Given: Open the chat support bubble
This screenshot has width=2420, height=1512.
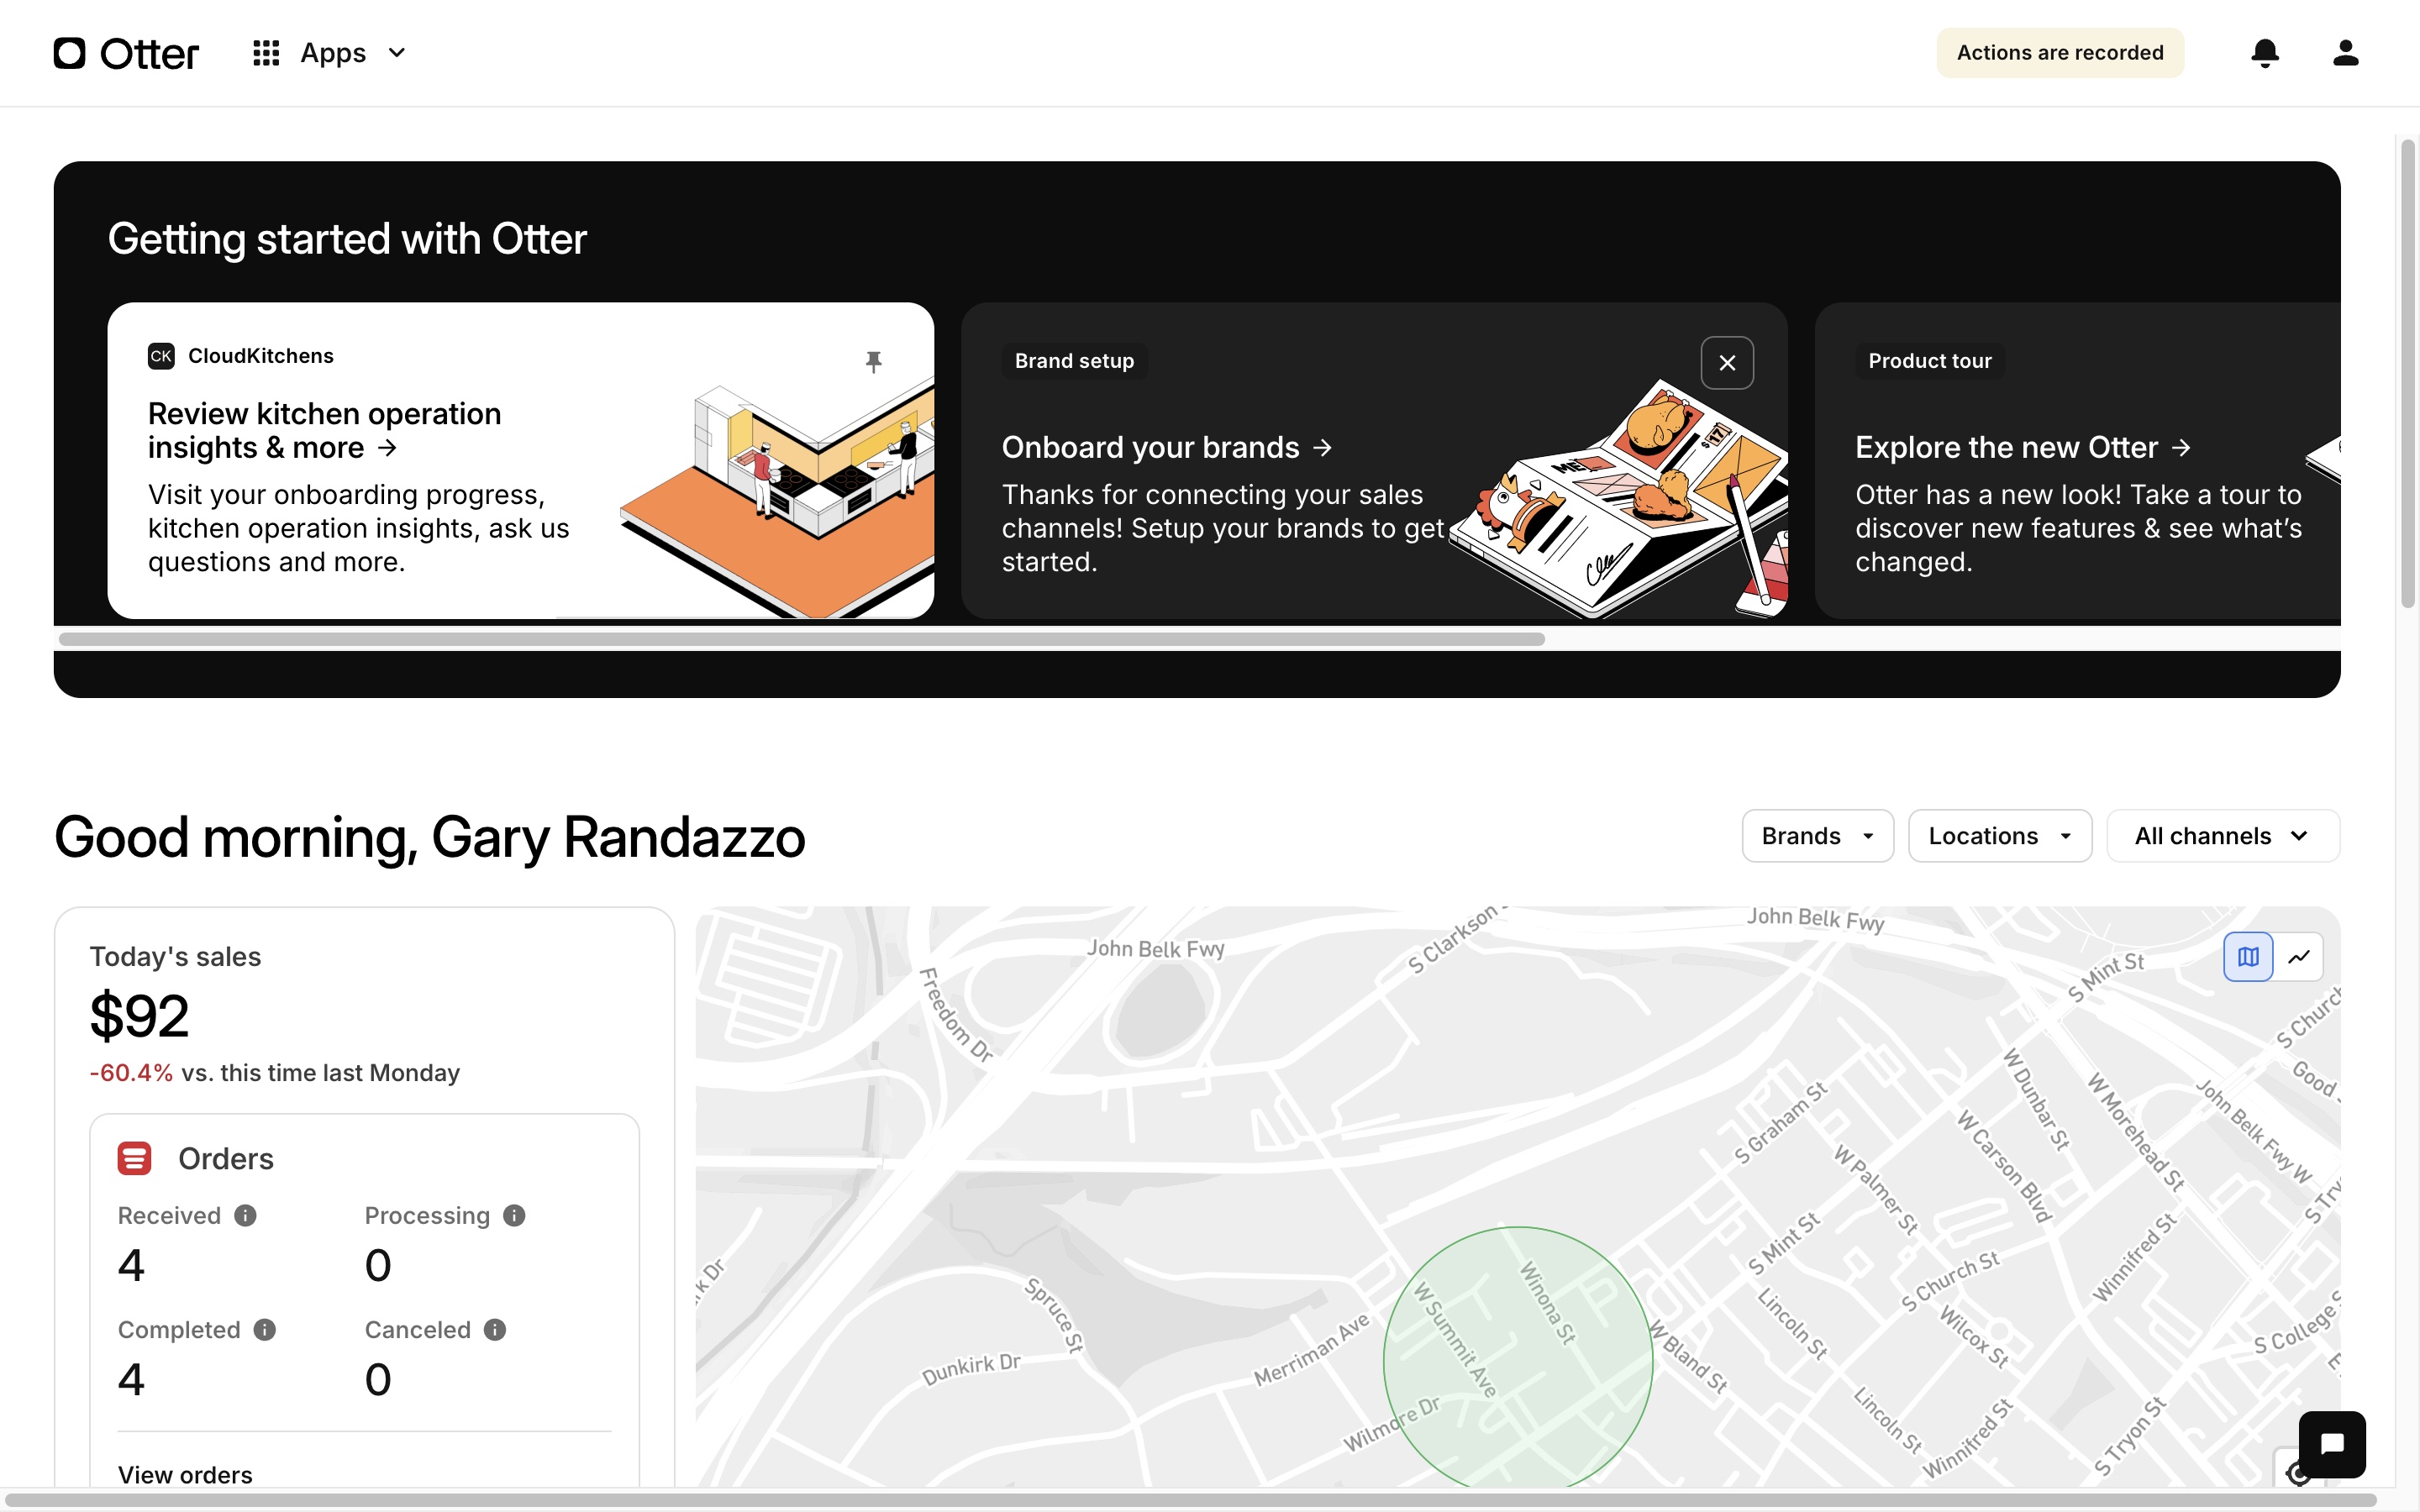Looking at the screenshot, I should point(2332,1444).
